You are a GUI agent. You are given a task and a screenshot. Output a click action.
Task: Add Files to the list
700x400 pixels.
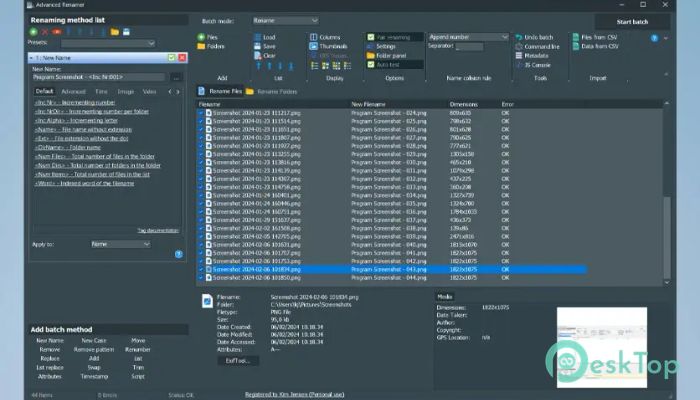(x=208, y=37)
